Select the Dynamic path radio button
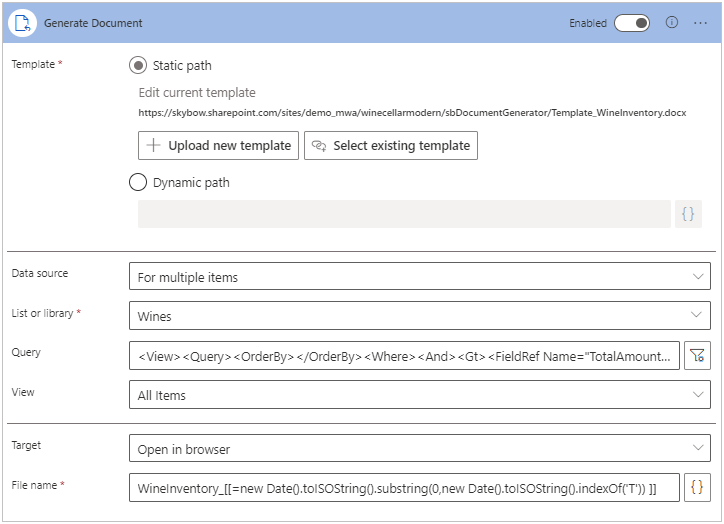This screenshot has height=524, width=724. pos(138,183)
